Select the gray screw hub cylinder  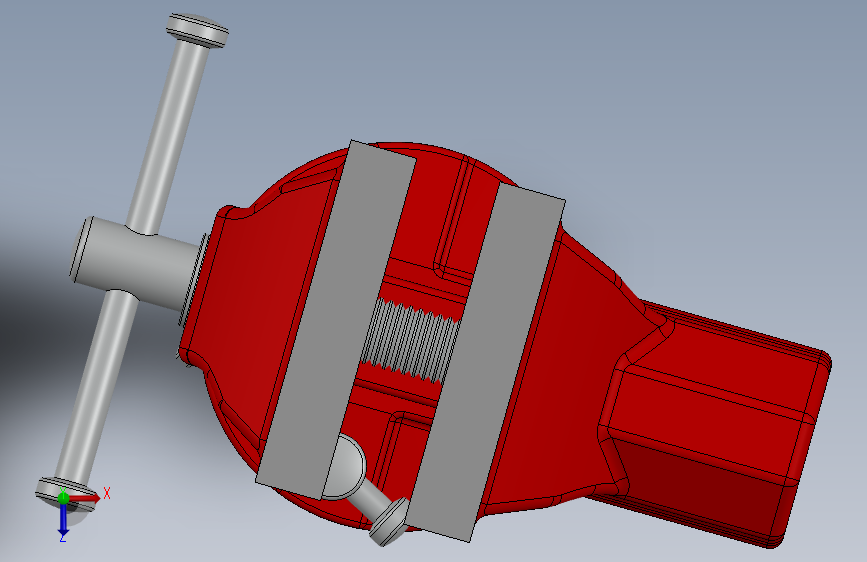[136, 261]
